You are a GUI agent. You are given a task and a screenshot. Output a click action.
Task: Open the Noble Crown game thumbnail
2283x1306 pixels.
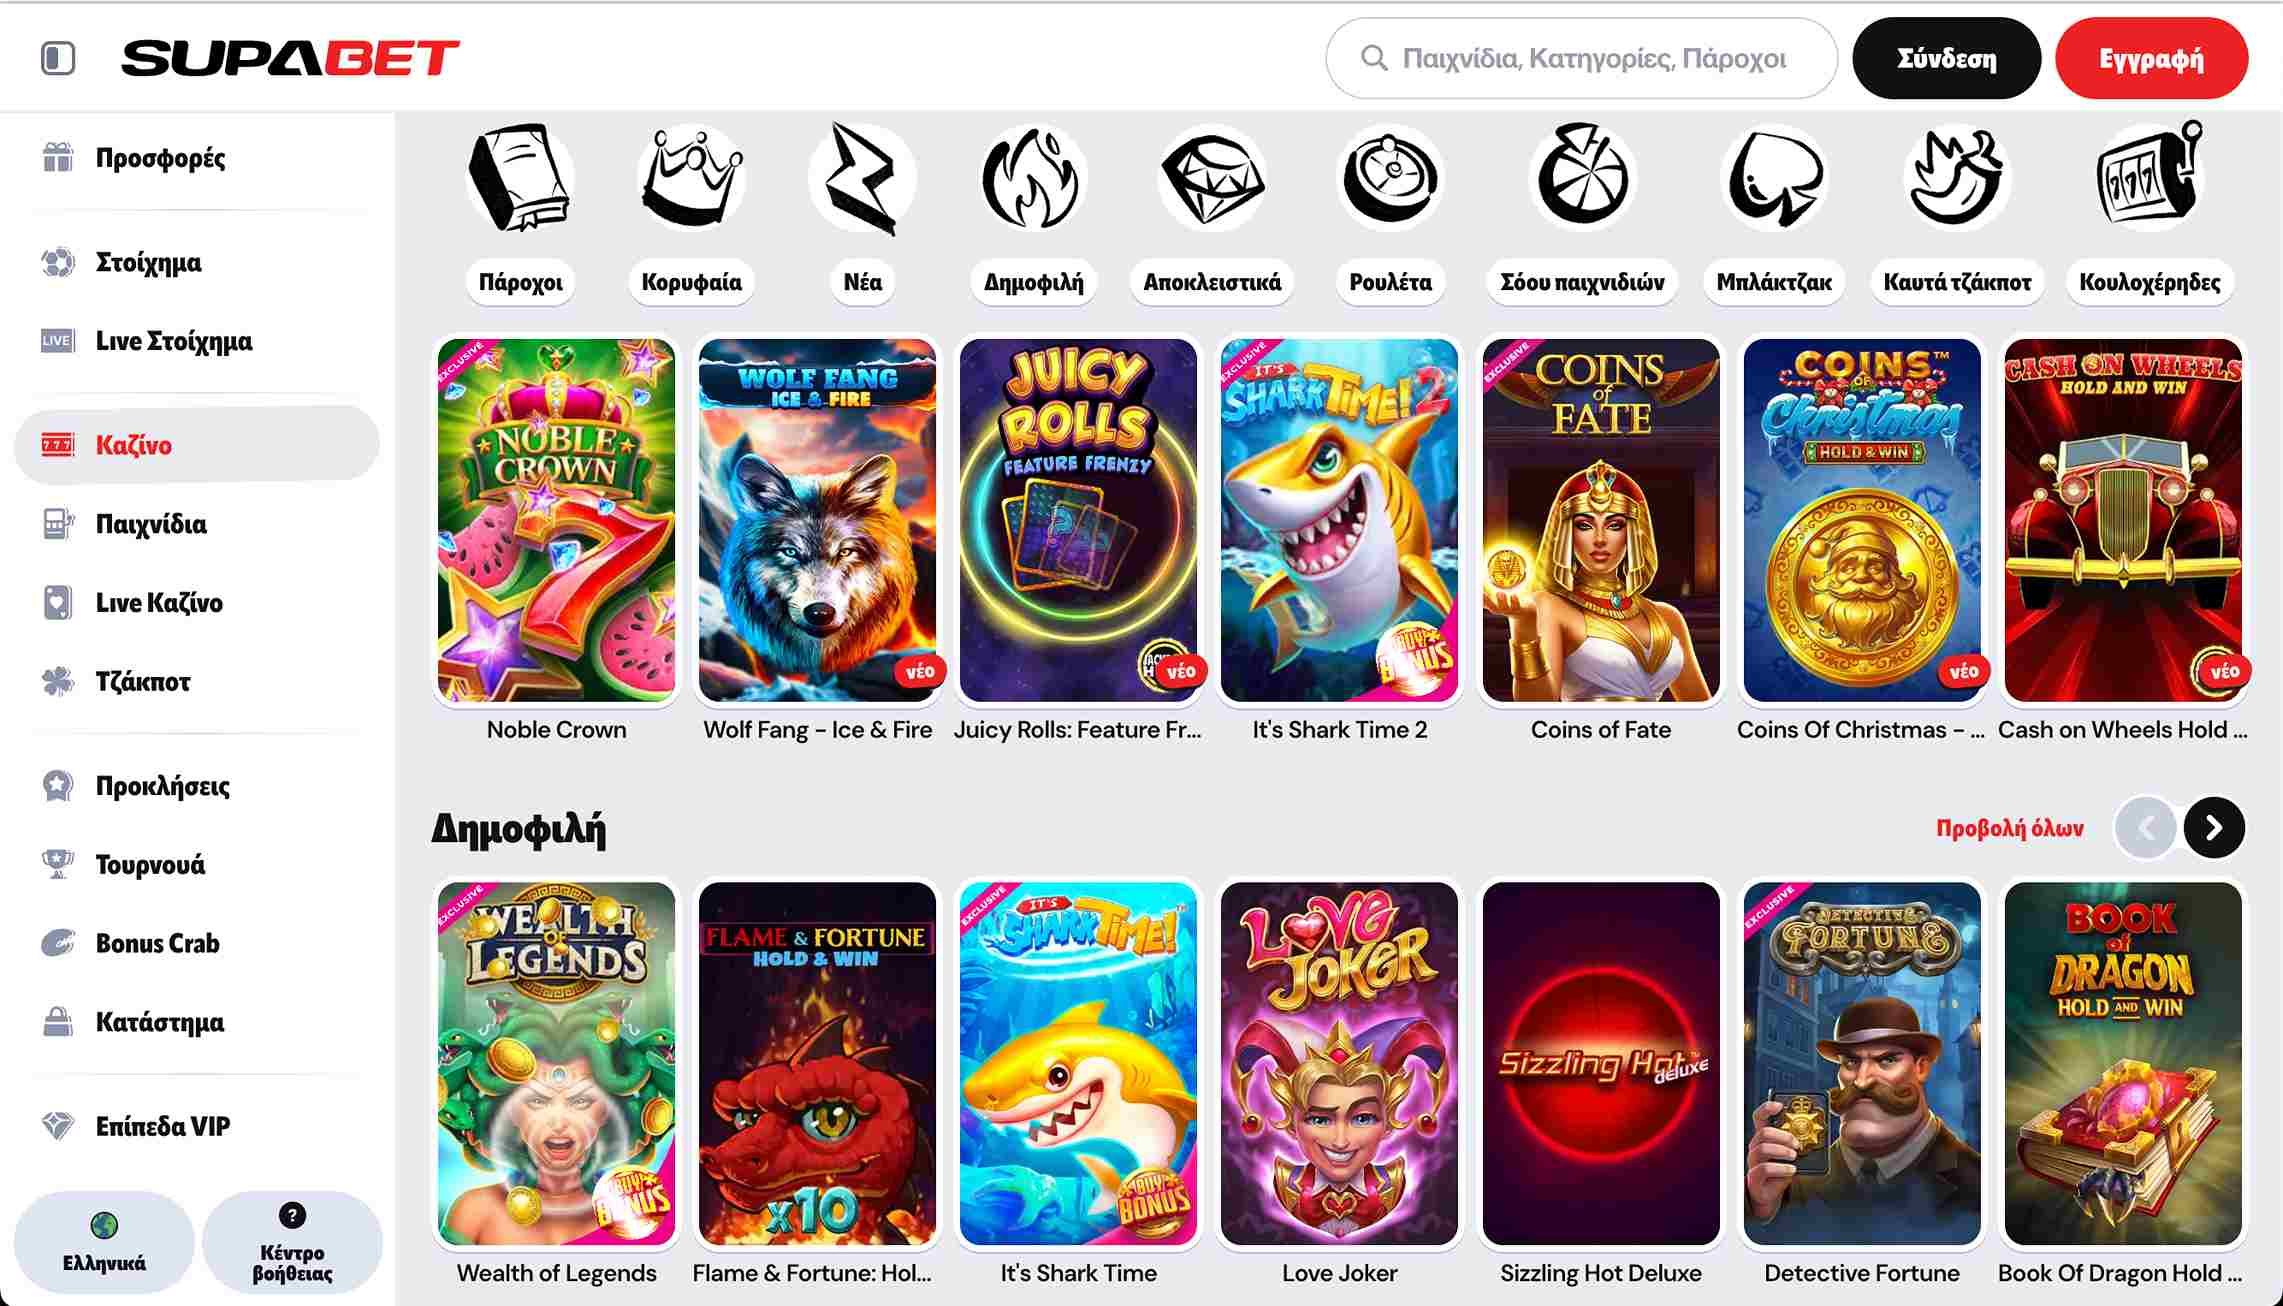point(556,520)
